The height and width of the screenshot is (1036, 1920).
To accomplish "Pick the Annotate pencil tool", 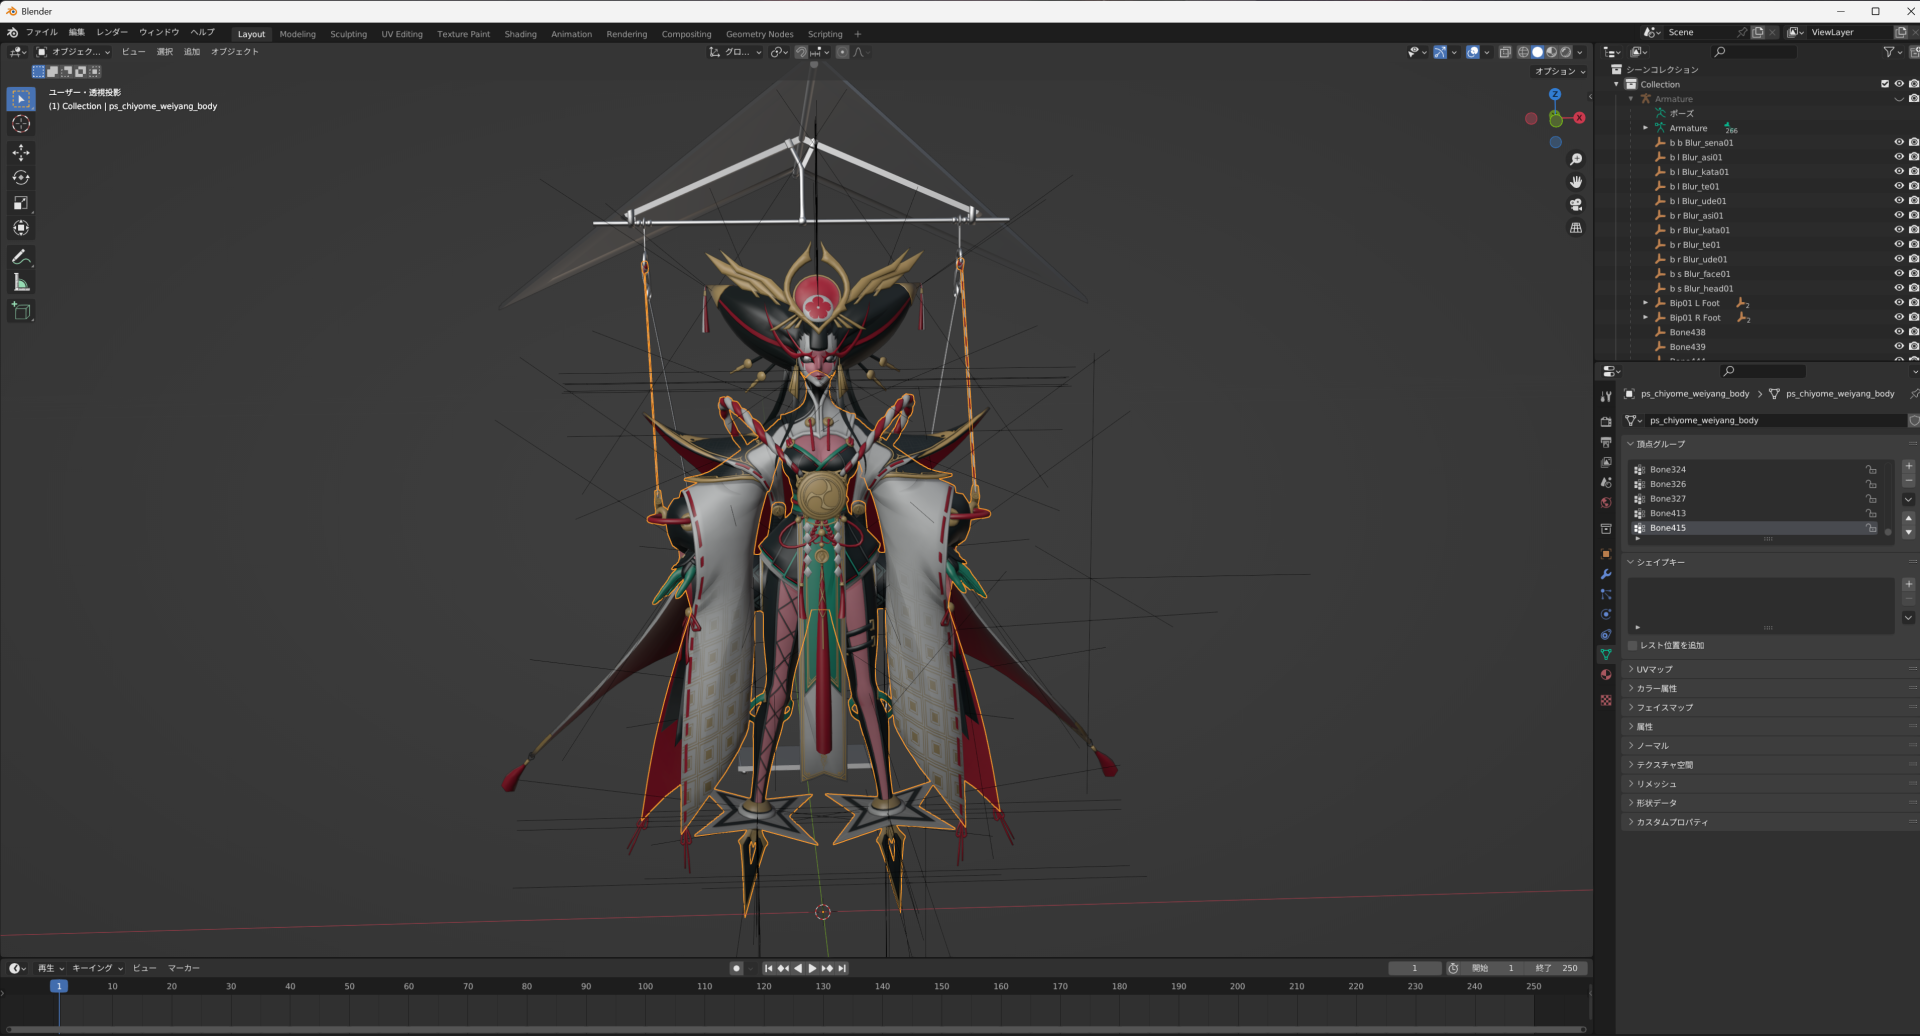I will 21,257.
